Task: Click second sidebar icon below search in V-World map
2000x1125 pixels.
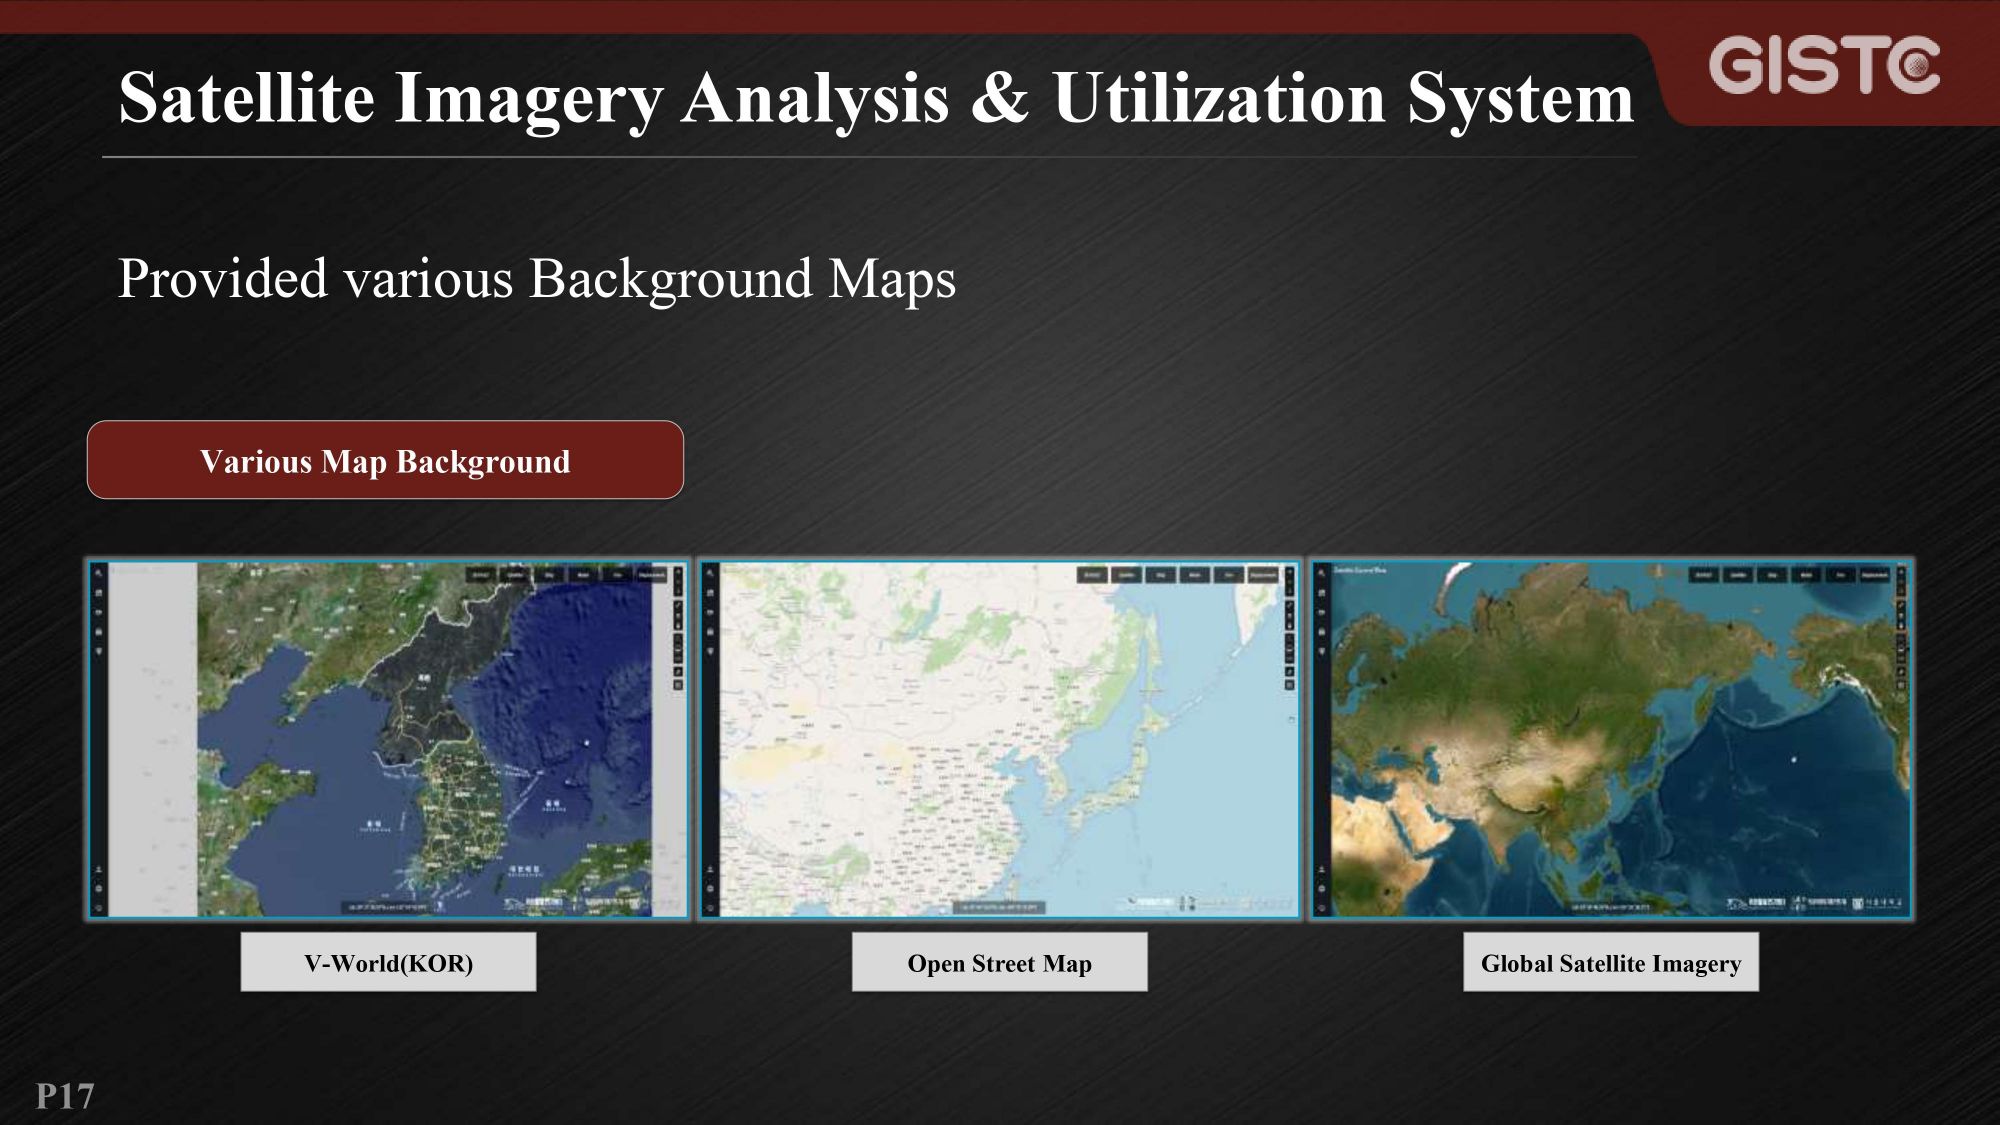Action: [x=99, y=593]
